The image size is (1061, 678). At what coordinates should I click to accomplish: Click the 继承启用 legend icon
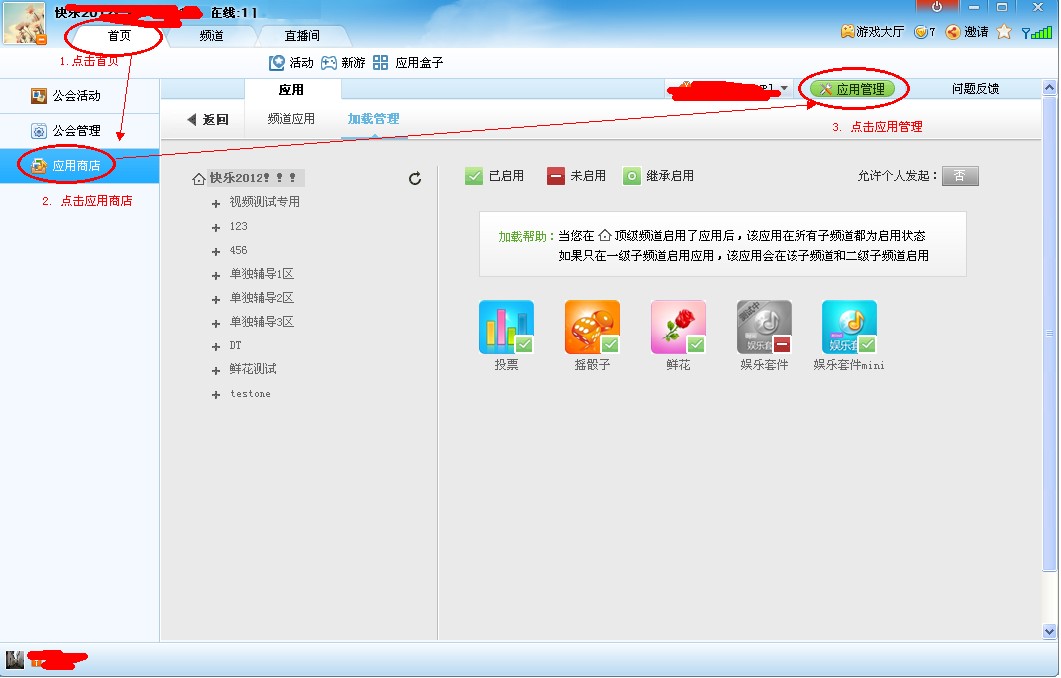pos(631,177)
